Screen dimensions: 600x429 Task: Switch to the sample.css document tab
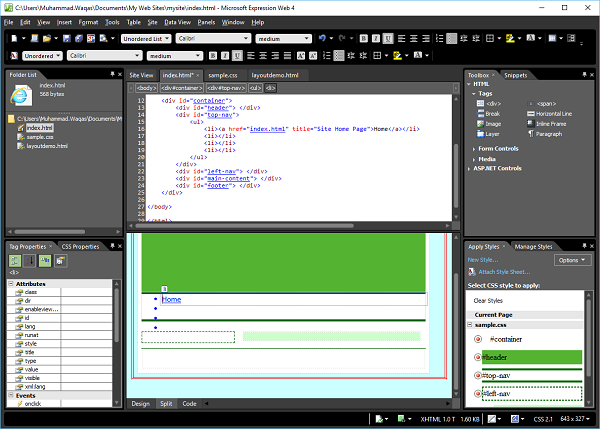[222, 75]
